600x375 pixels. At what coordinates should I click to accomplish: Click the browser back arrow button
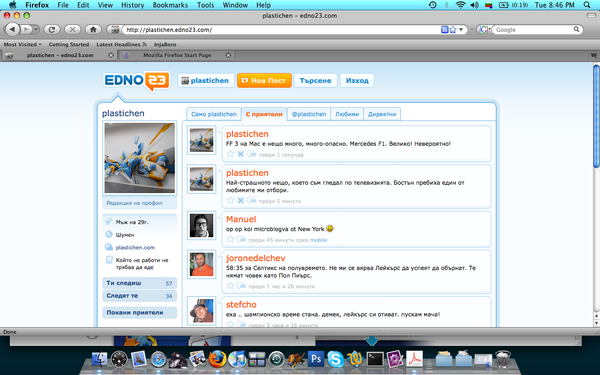(12, 29)
